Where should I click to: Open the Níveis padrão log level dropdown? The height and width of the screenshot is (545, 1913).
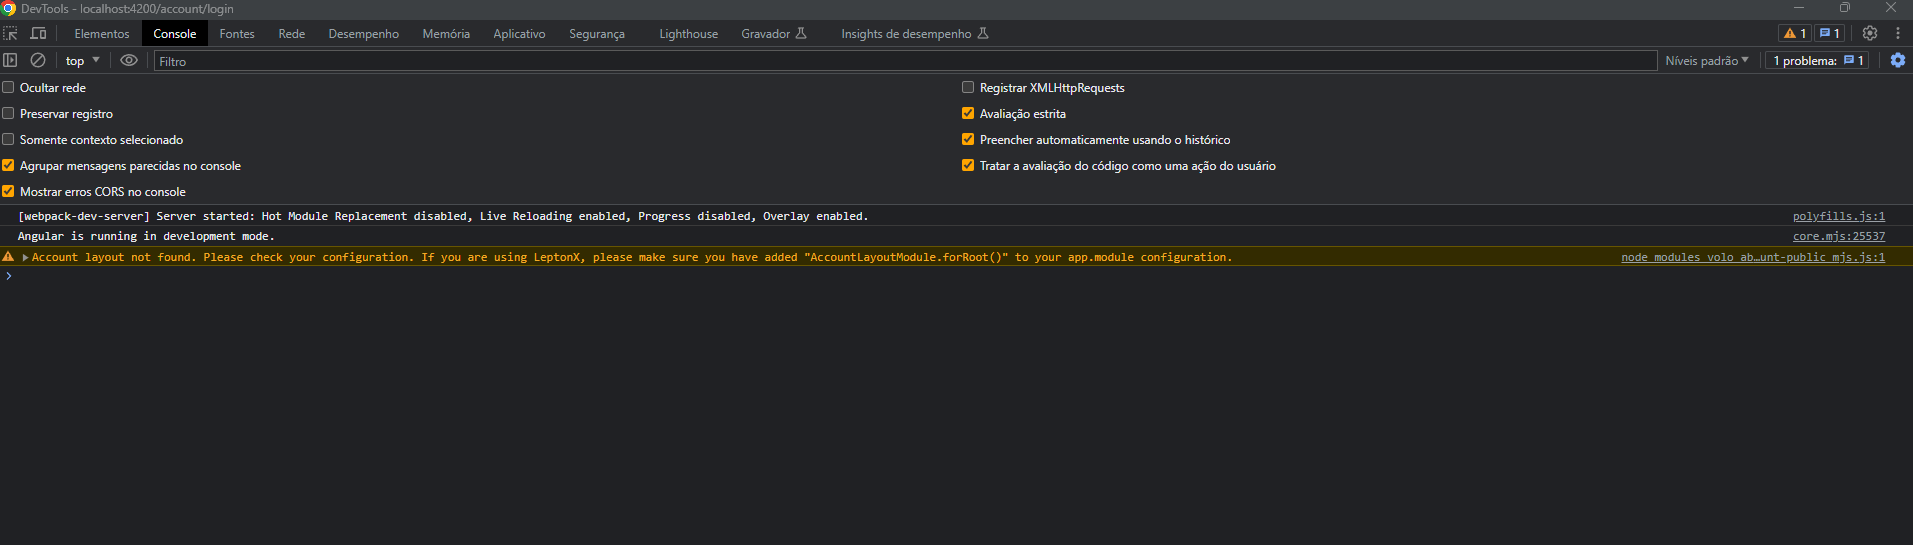point(1706,61)
